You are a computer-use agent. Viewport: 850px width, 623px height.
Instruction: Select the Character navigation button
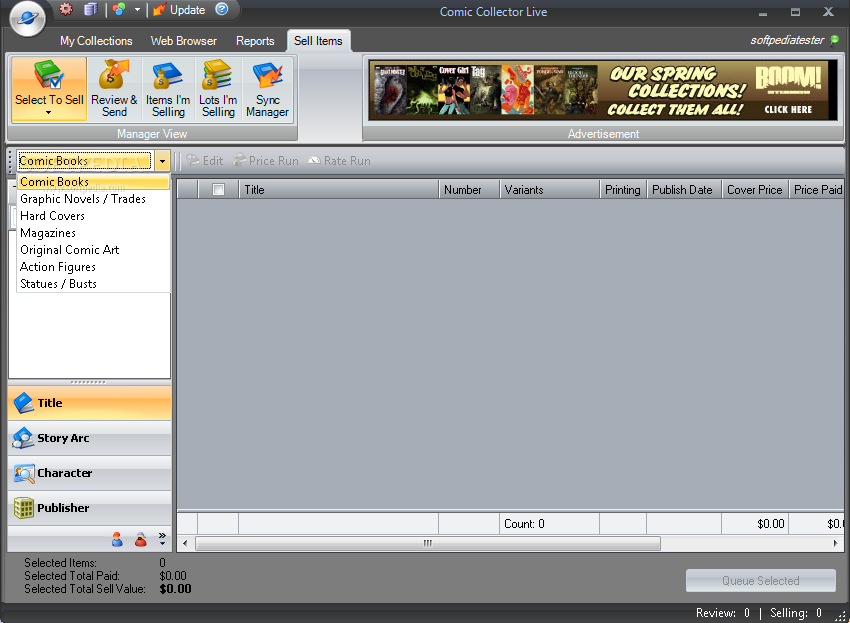click(x=90, y=473)
